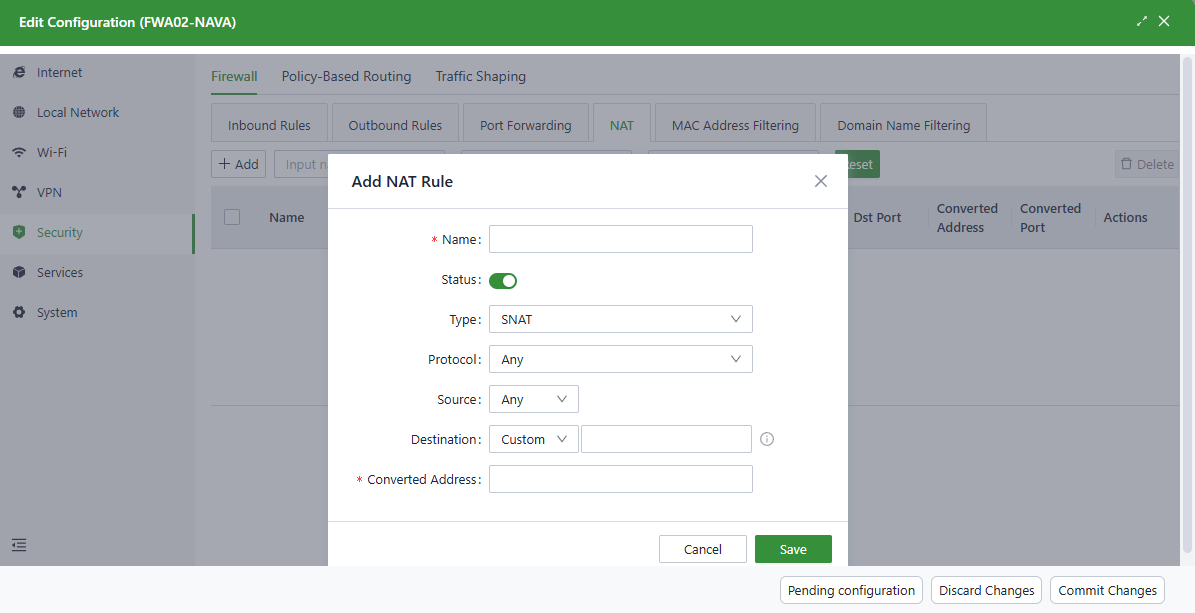Open the Destination Custom dropdown
The width and height of the screenshot is (1195, 613).
tap(533, 439)
